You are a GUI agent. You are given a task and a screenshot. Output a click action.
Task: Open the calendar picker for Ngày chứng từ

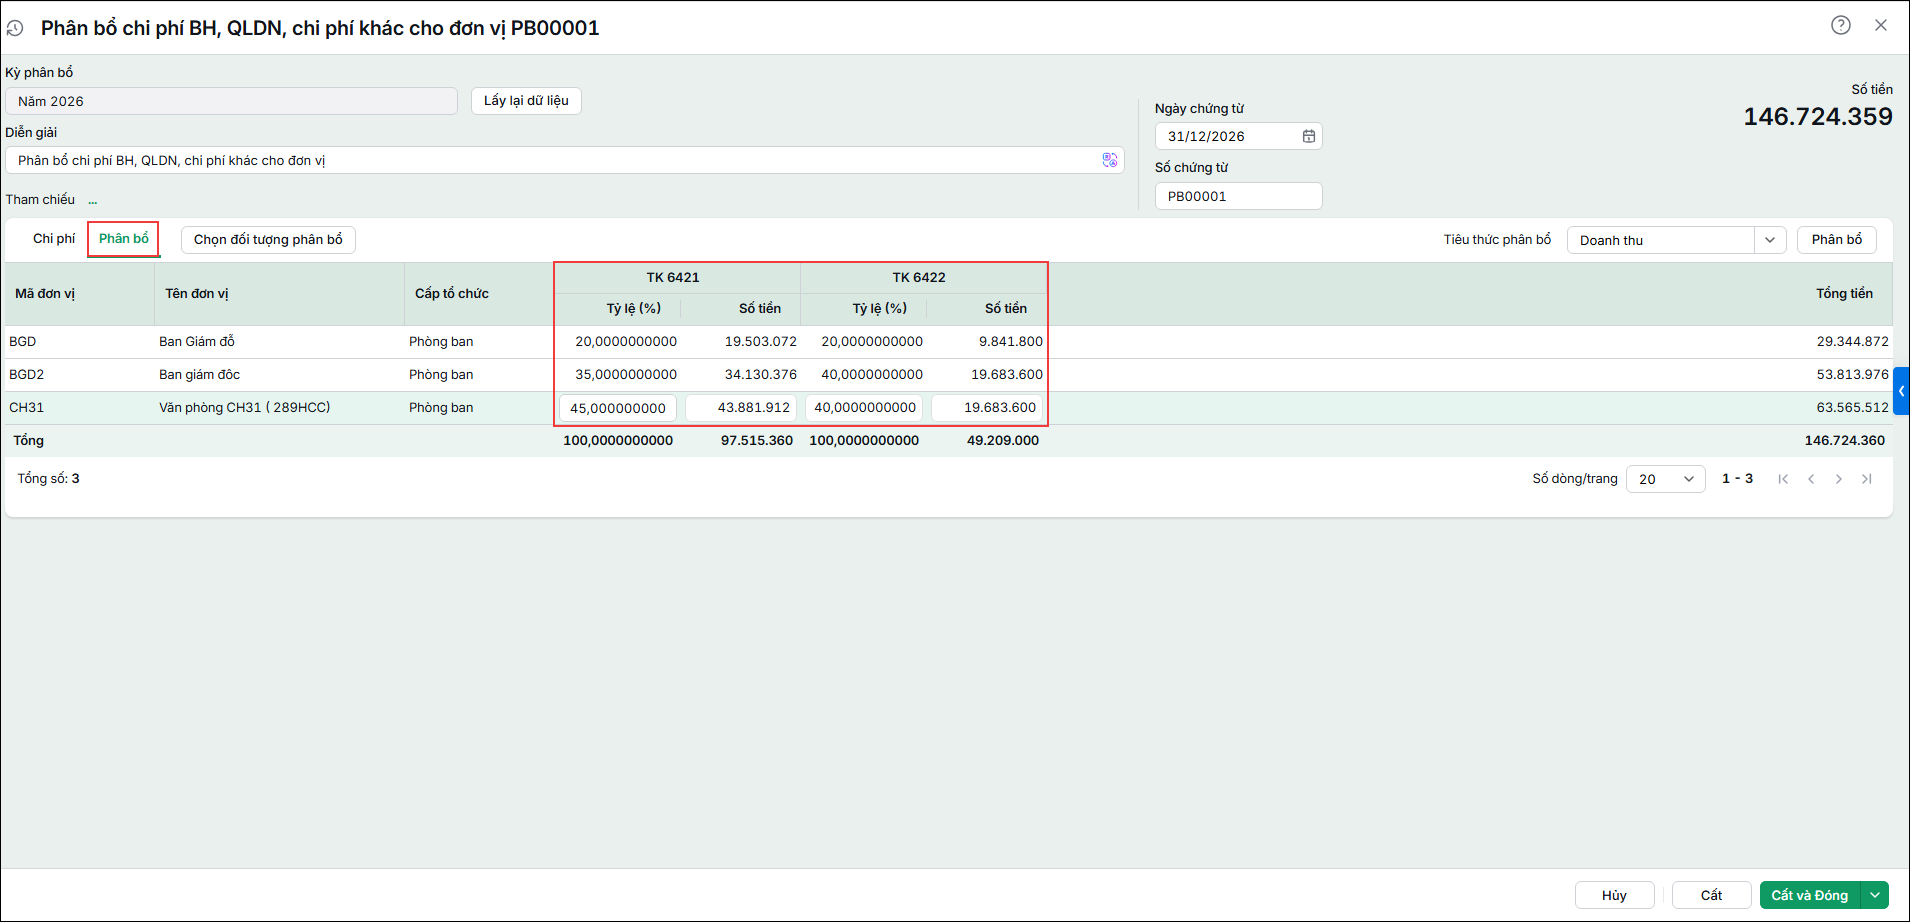pos(1308,136)
